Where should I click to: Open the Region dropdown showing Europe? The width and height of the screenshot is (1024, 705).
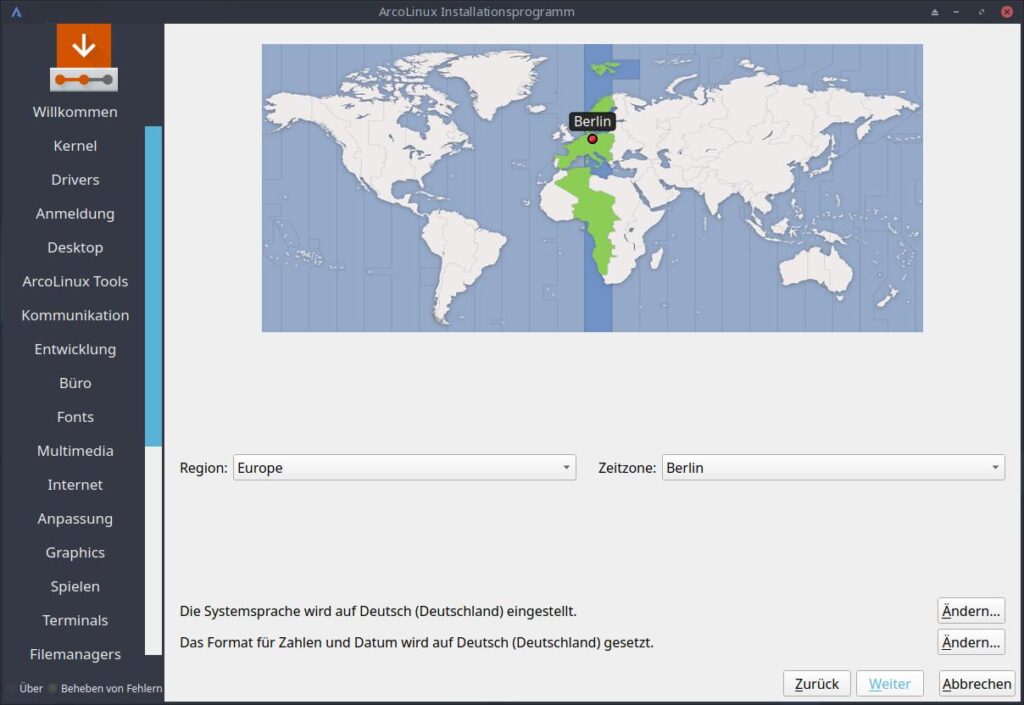point(404,467)
